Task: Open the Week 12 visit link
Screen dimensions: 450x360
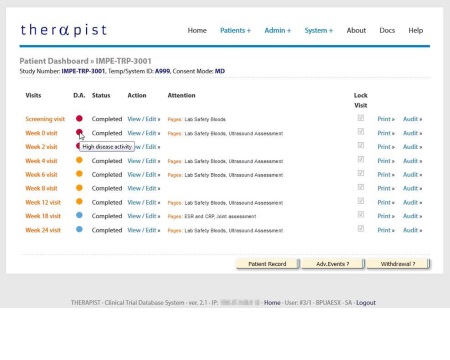Action: tap(43, 202)
